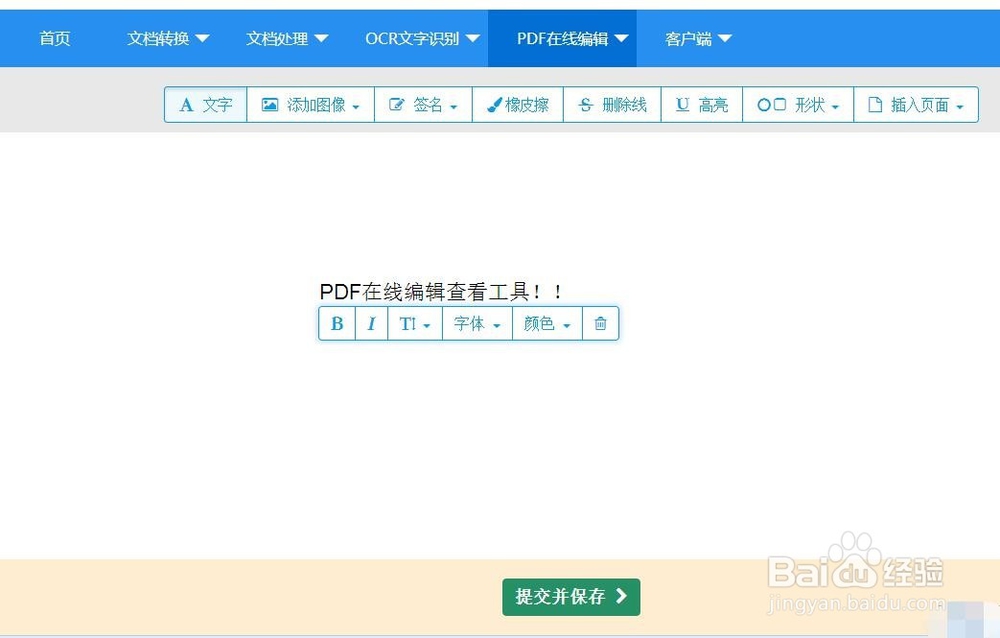Click the text PDF在线编辑查看工具！！
1000x638 pixels.
pyautogui.click(x=441, y=292)
